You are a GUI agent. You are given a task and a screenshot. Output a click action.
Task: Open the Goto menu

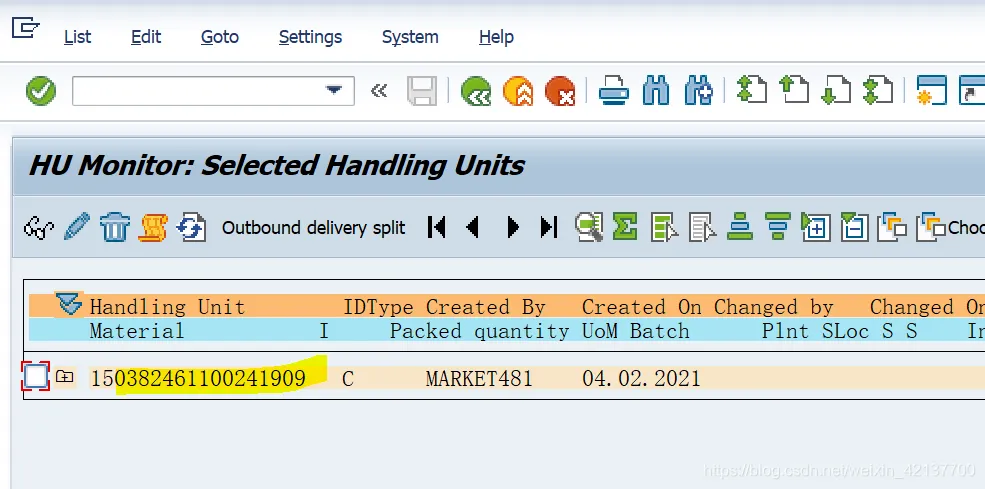[220, 37]
